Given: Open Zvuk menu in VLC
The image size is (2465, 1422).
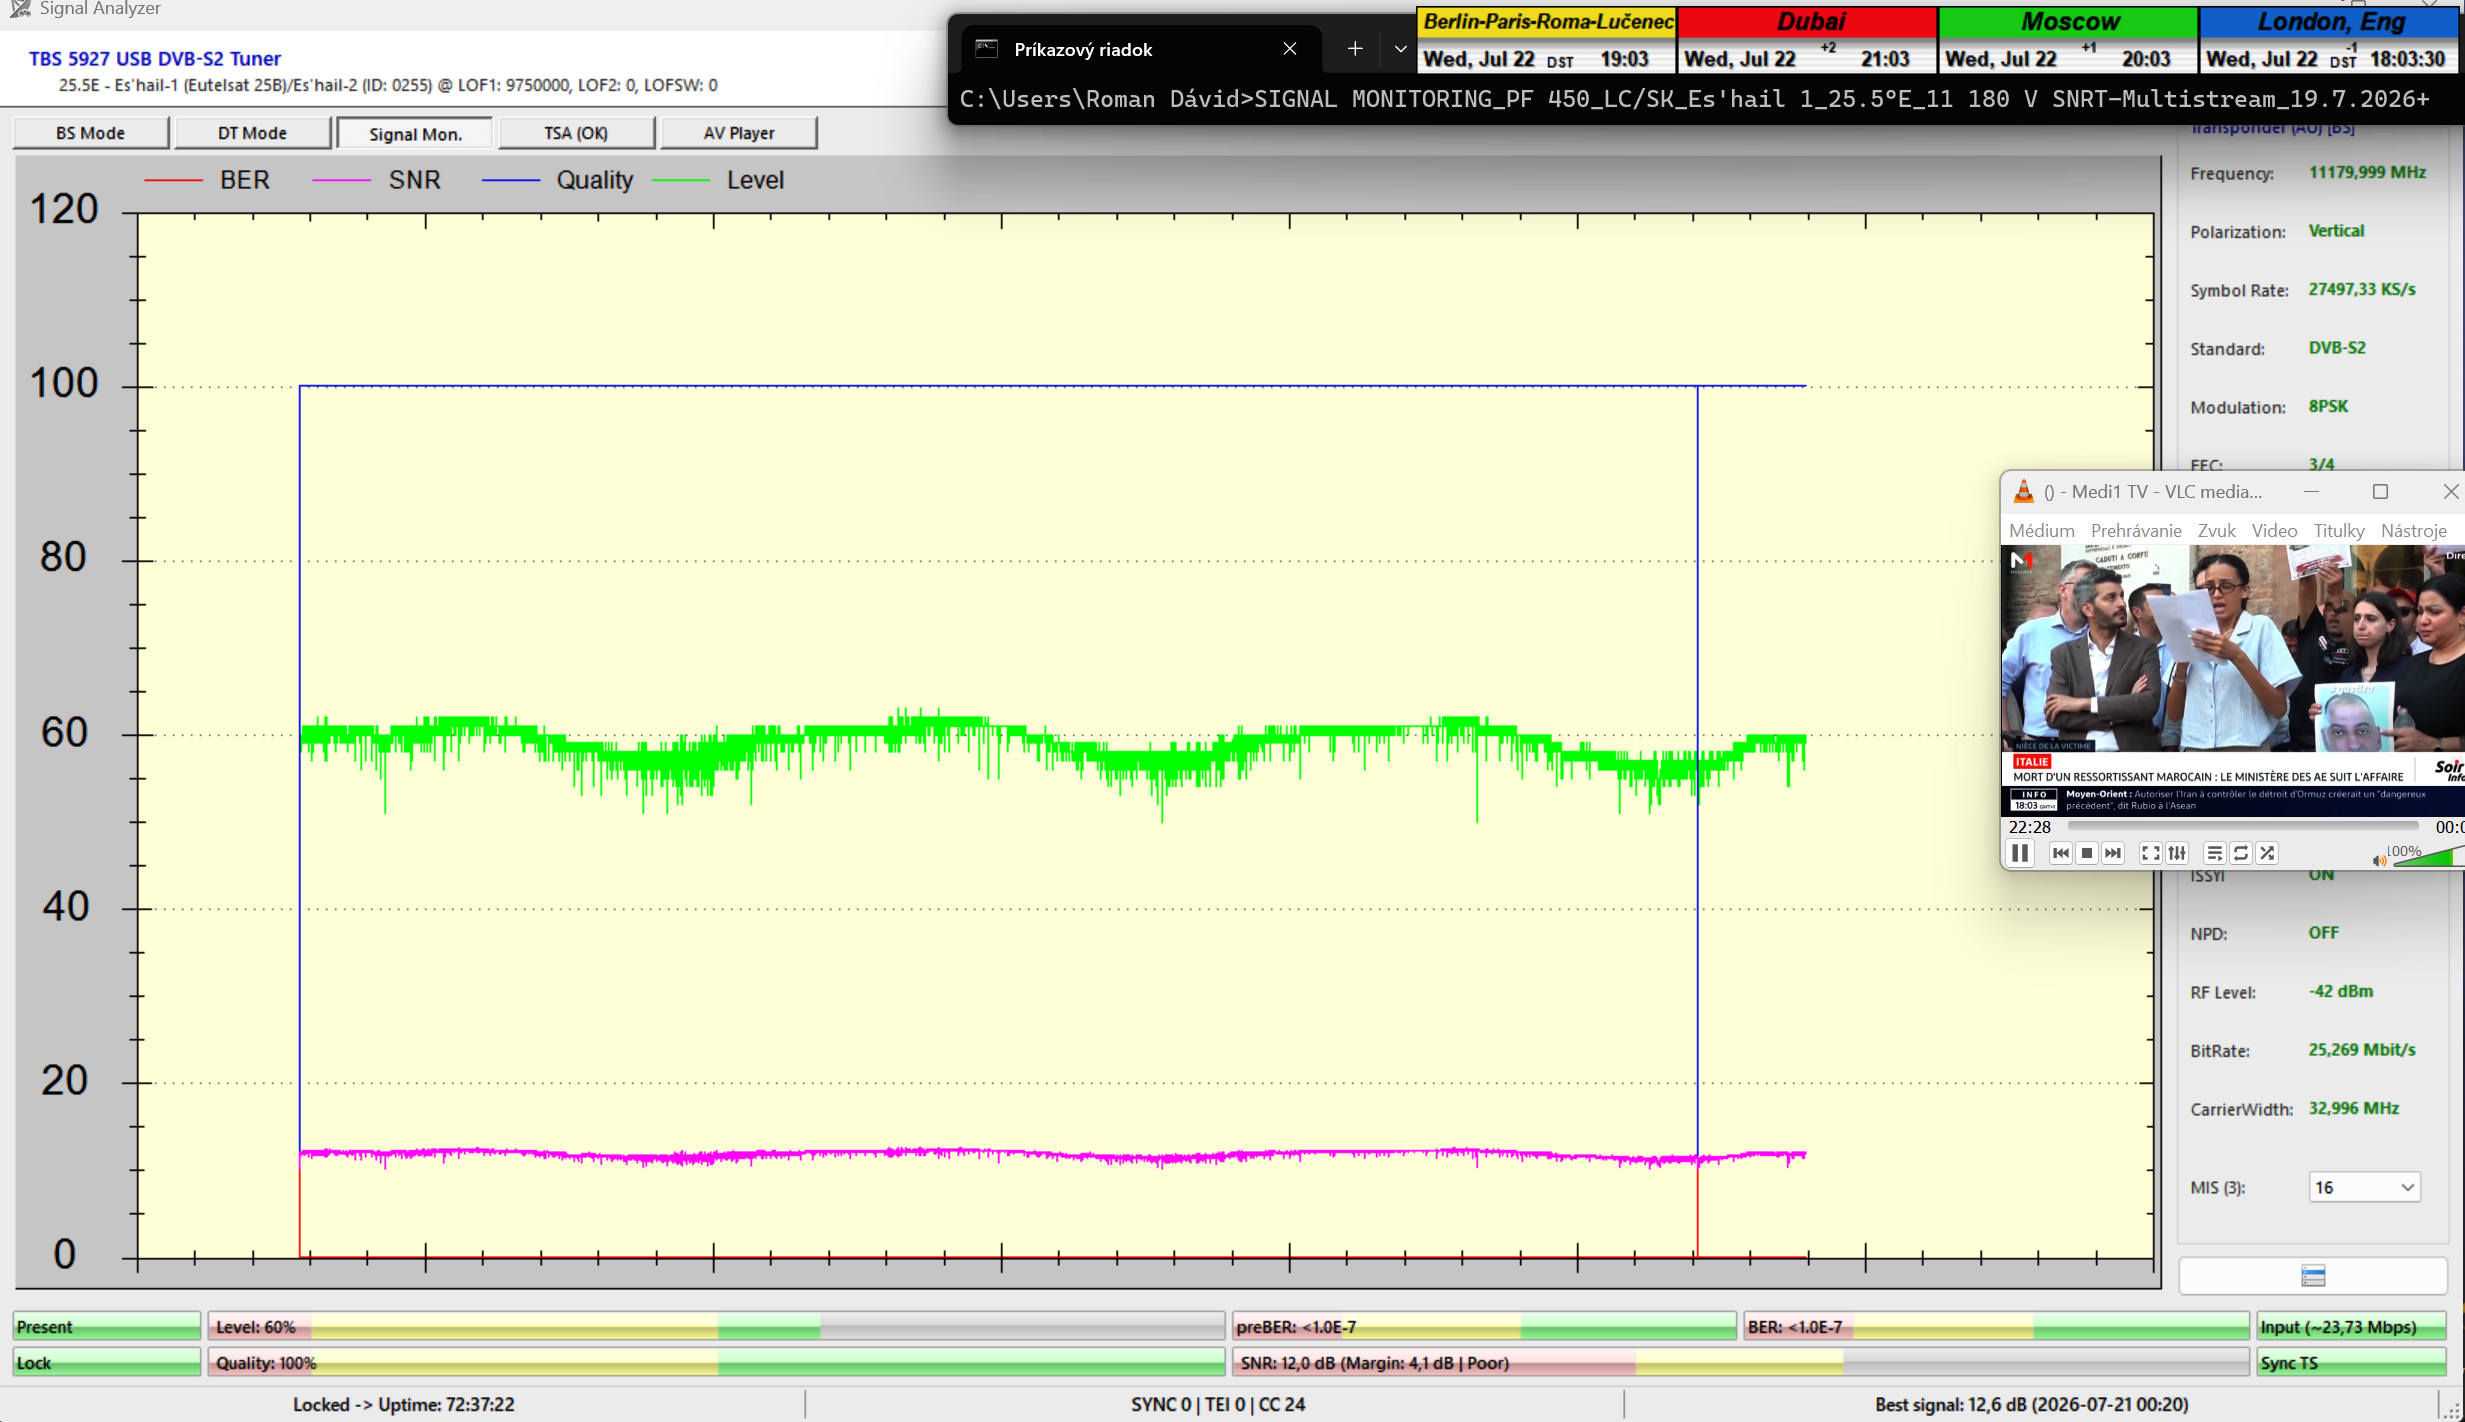Looking at the screenshot, I should tap(2216, 531).
